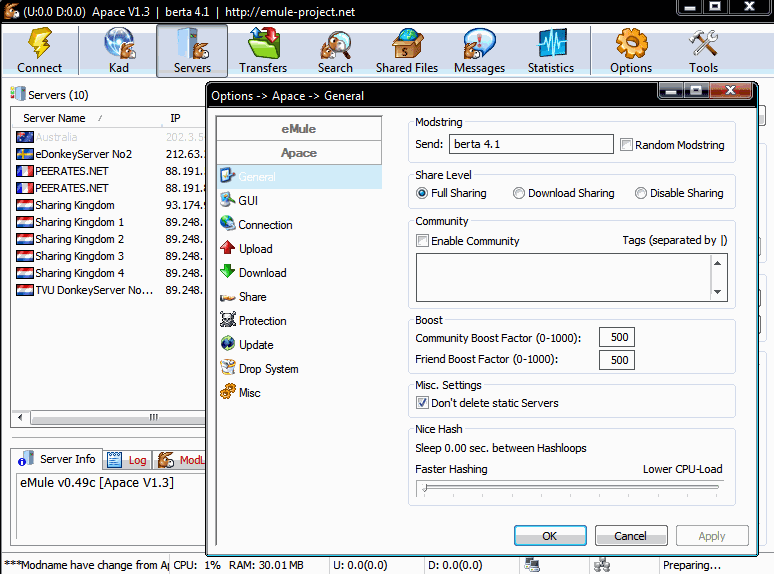The width and height of the screenshot is (774, 574).
Task: Select the Download Sharing radio button
Action: coord(519,193)
